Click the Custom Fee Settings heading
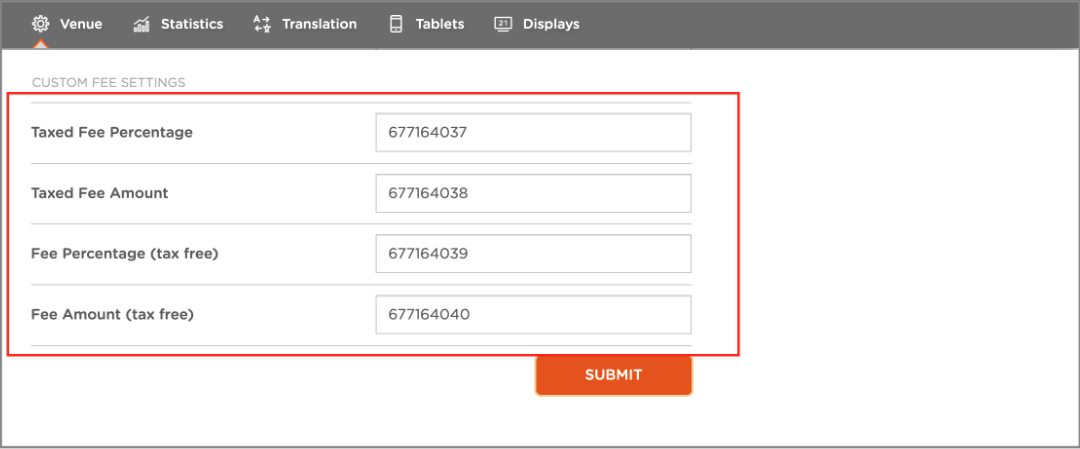Viewport: 1080px width, 449px height. 109,83
